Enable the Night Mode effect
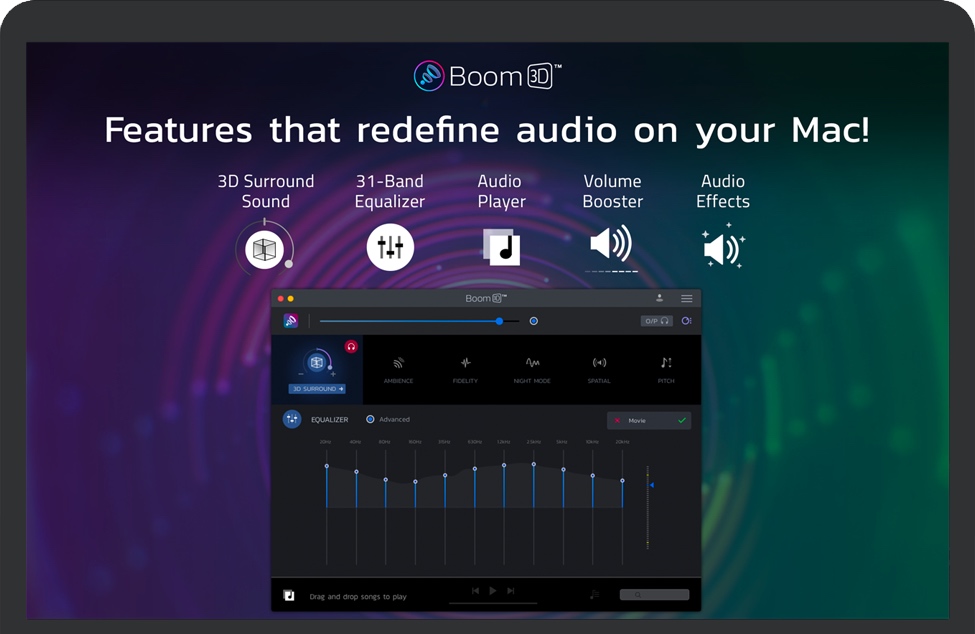This screenshot has width=975, height=634. [x=532, y=369]
